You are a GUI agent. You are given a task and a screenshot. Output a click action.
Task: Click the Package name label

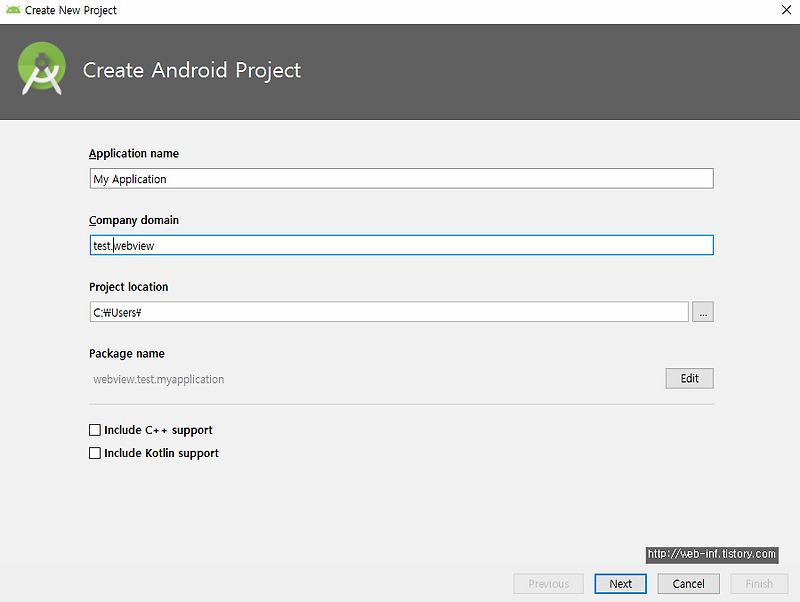(x=127, y=354)
